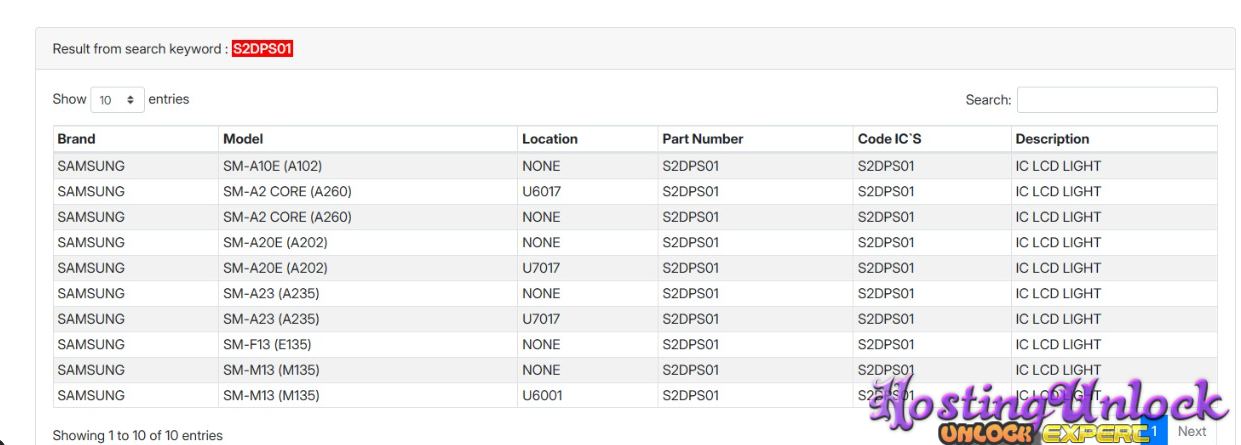Click the Hosting Unlock watermark logo
The image size is (1241, 445).
(x=1050, y=410)
